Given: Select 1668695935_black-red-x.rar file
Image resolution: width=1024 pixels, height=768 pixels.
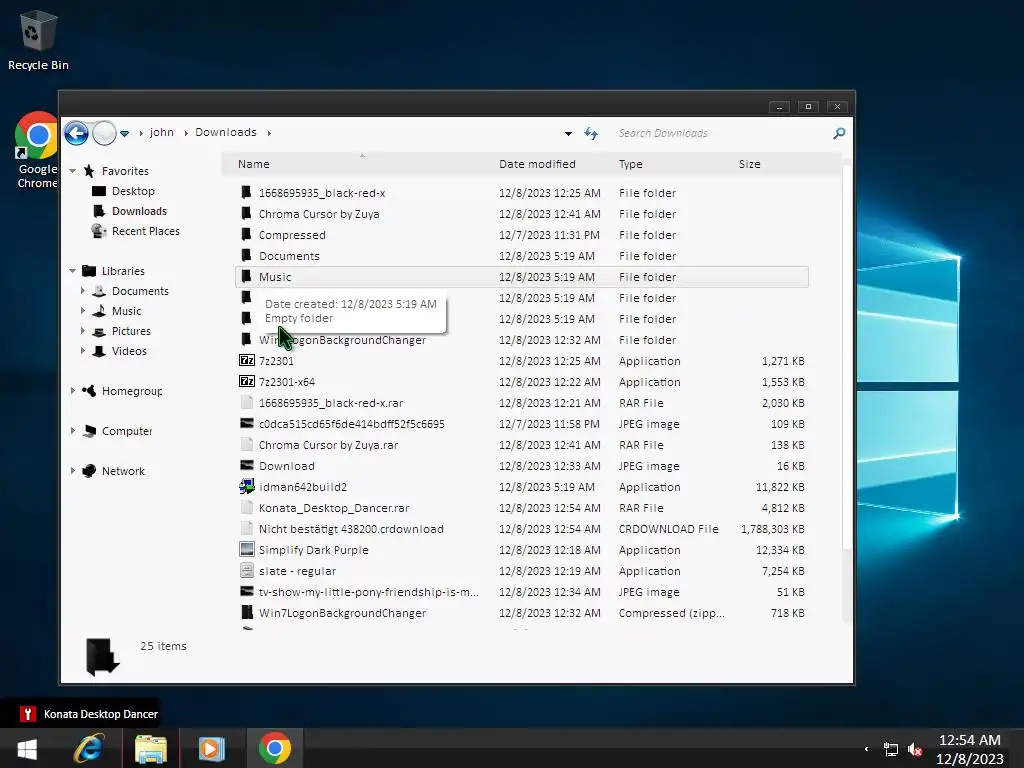Looking at the screenshot, I should tap(331, 403).
